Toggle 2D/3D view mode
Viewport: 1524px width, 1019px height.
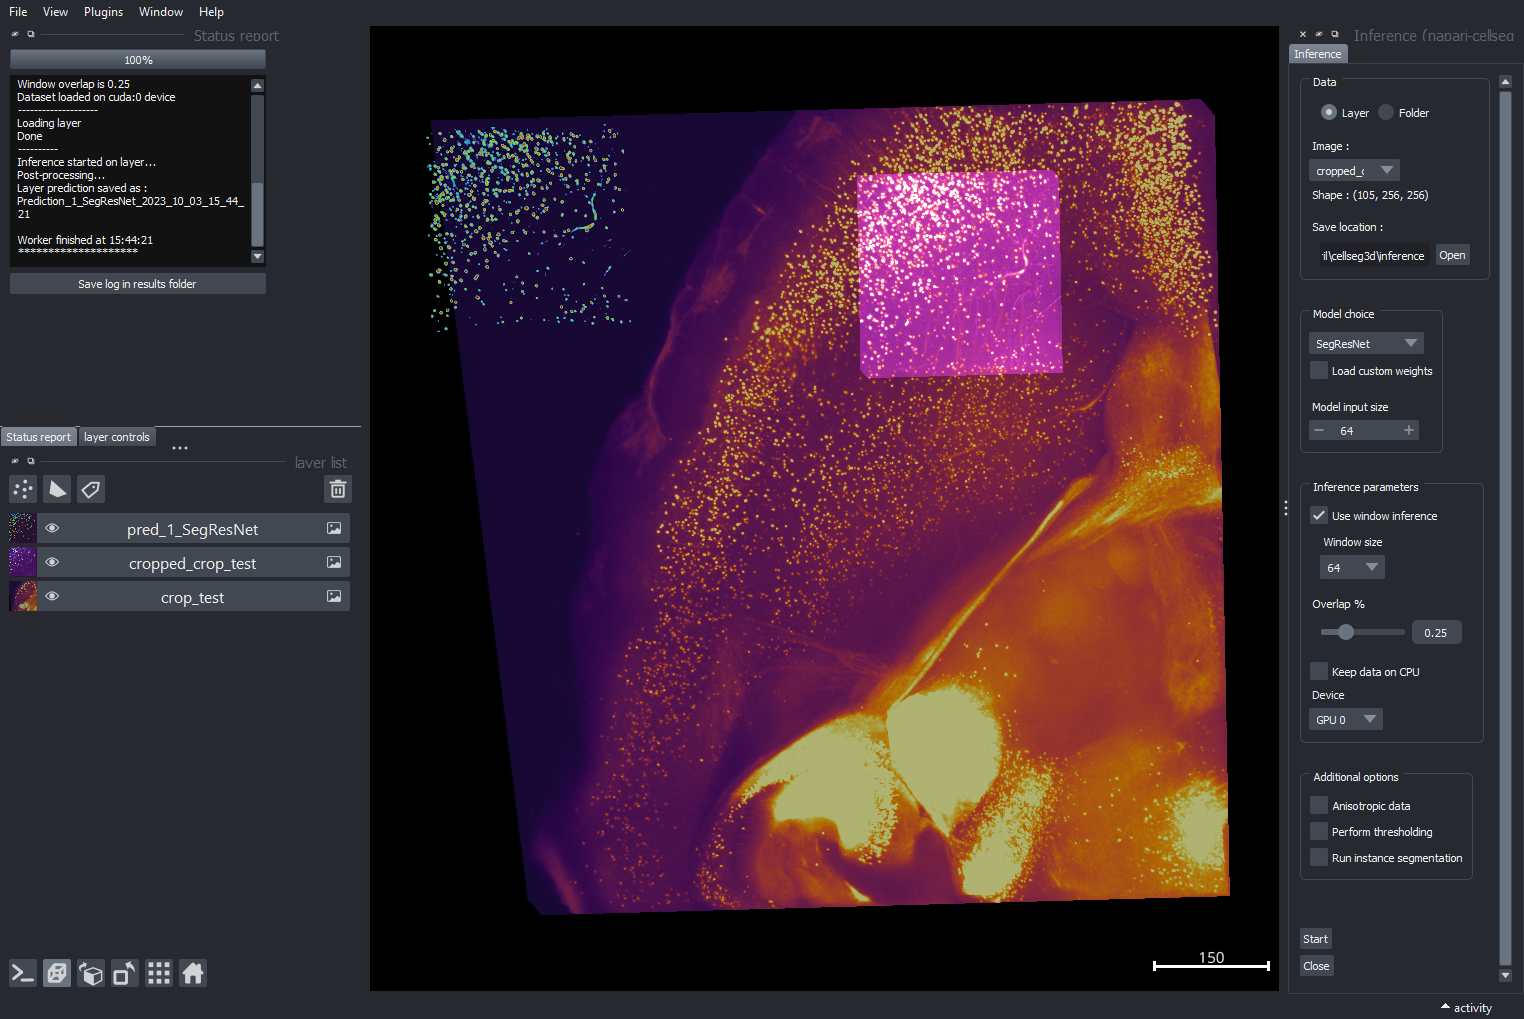click(x=57, y=973)
